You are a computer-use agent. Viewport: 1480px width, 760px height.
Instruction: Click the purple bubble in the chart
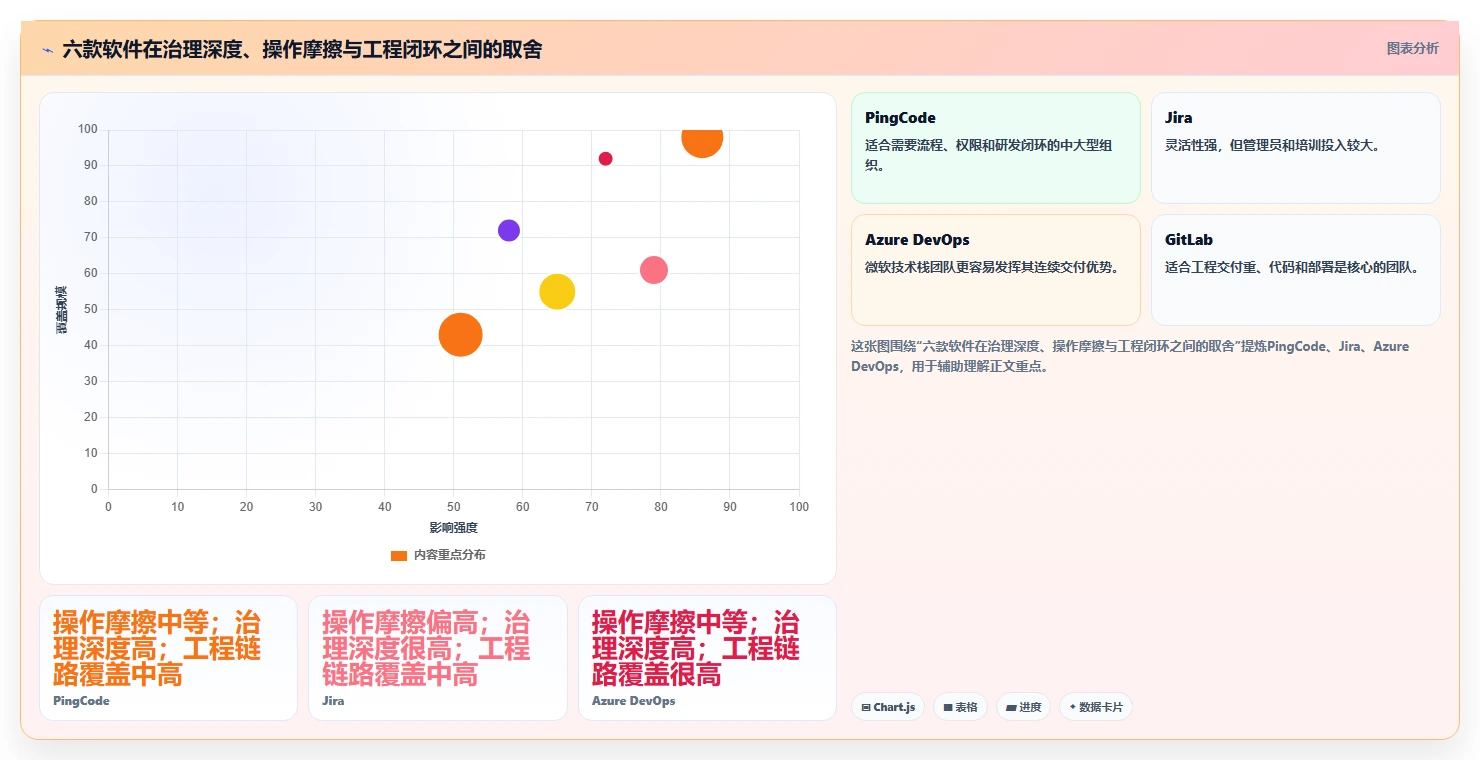coord(509,230)
